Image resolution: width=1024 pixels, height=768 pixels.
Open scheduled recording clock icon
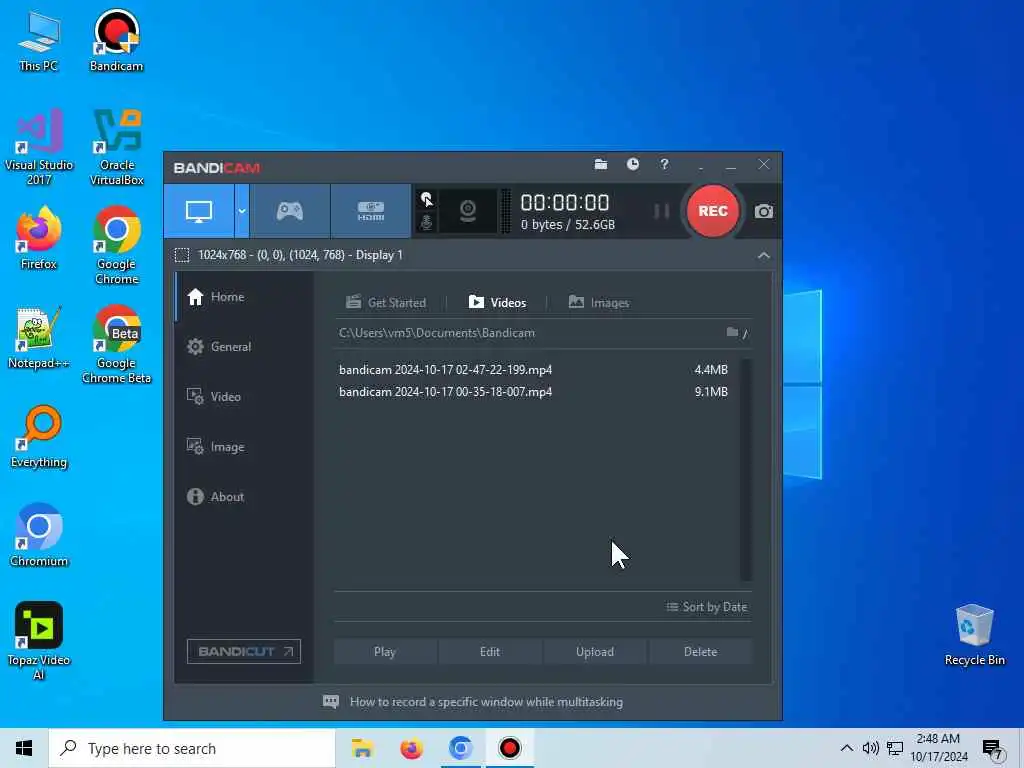click(x=633, y=165)
